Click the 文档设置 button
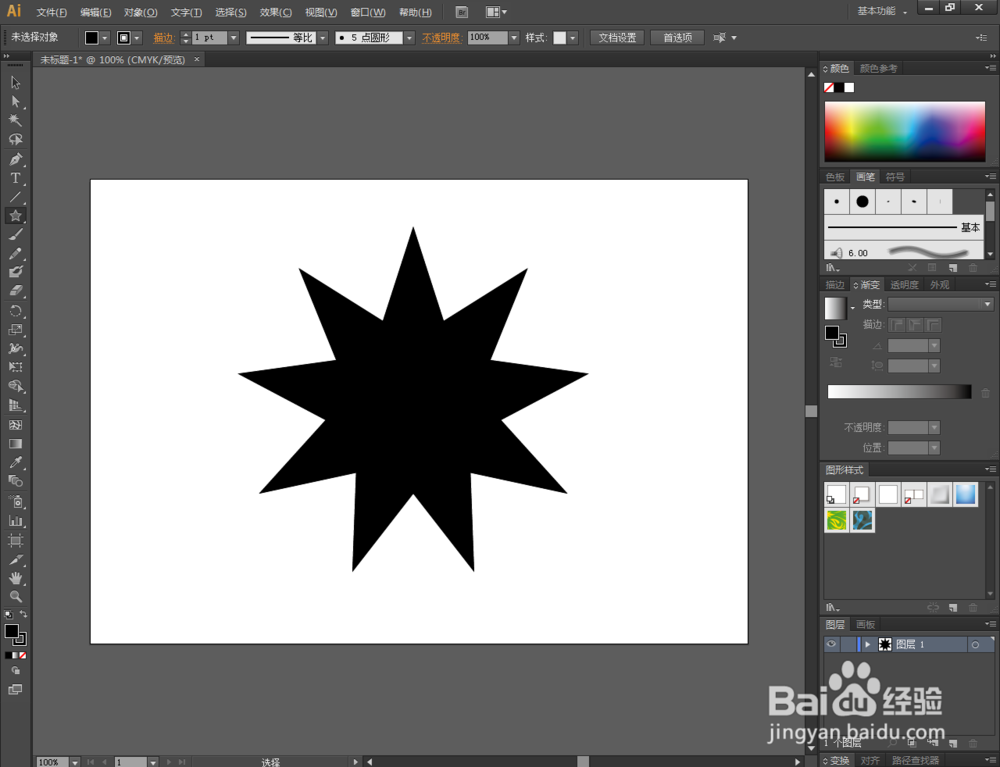 tap(617, 38)
